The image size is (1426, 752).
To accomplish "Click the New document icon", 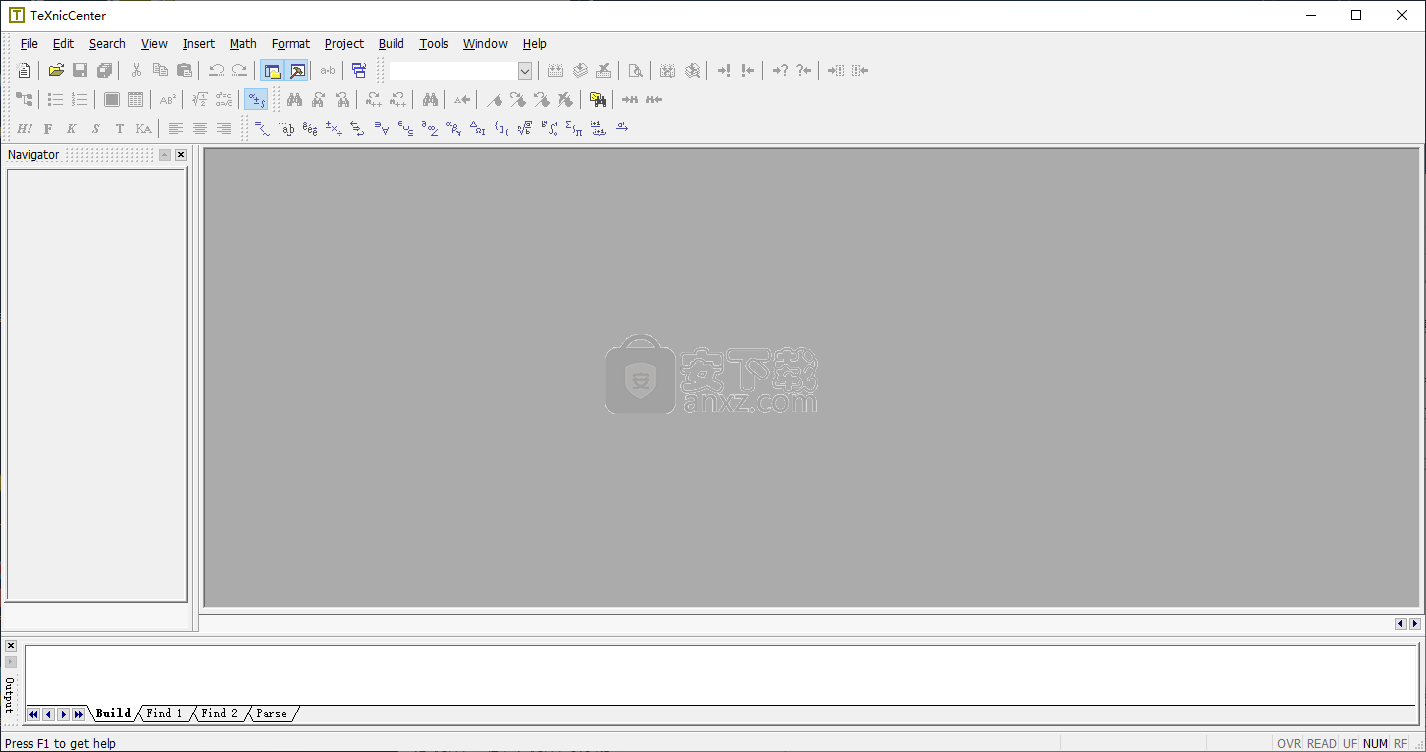I will (x=24, y=71).
